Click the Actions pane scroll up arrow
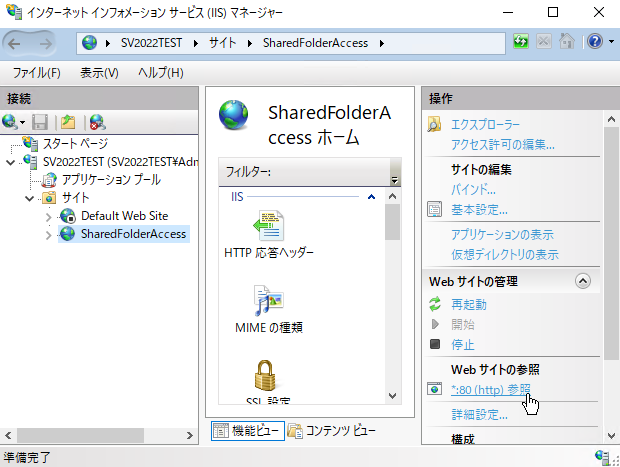 pos(611,119)
